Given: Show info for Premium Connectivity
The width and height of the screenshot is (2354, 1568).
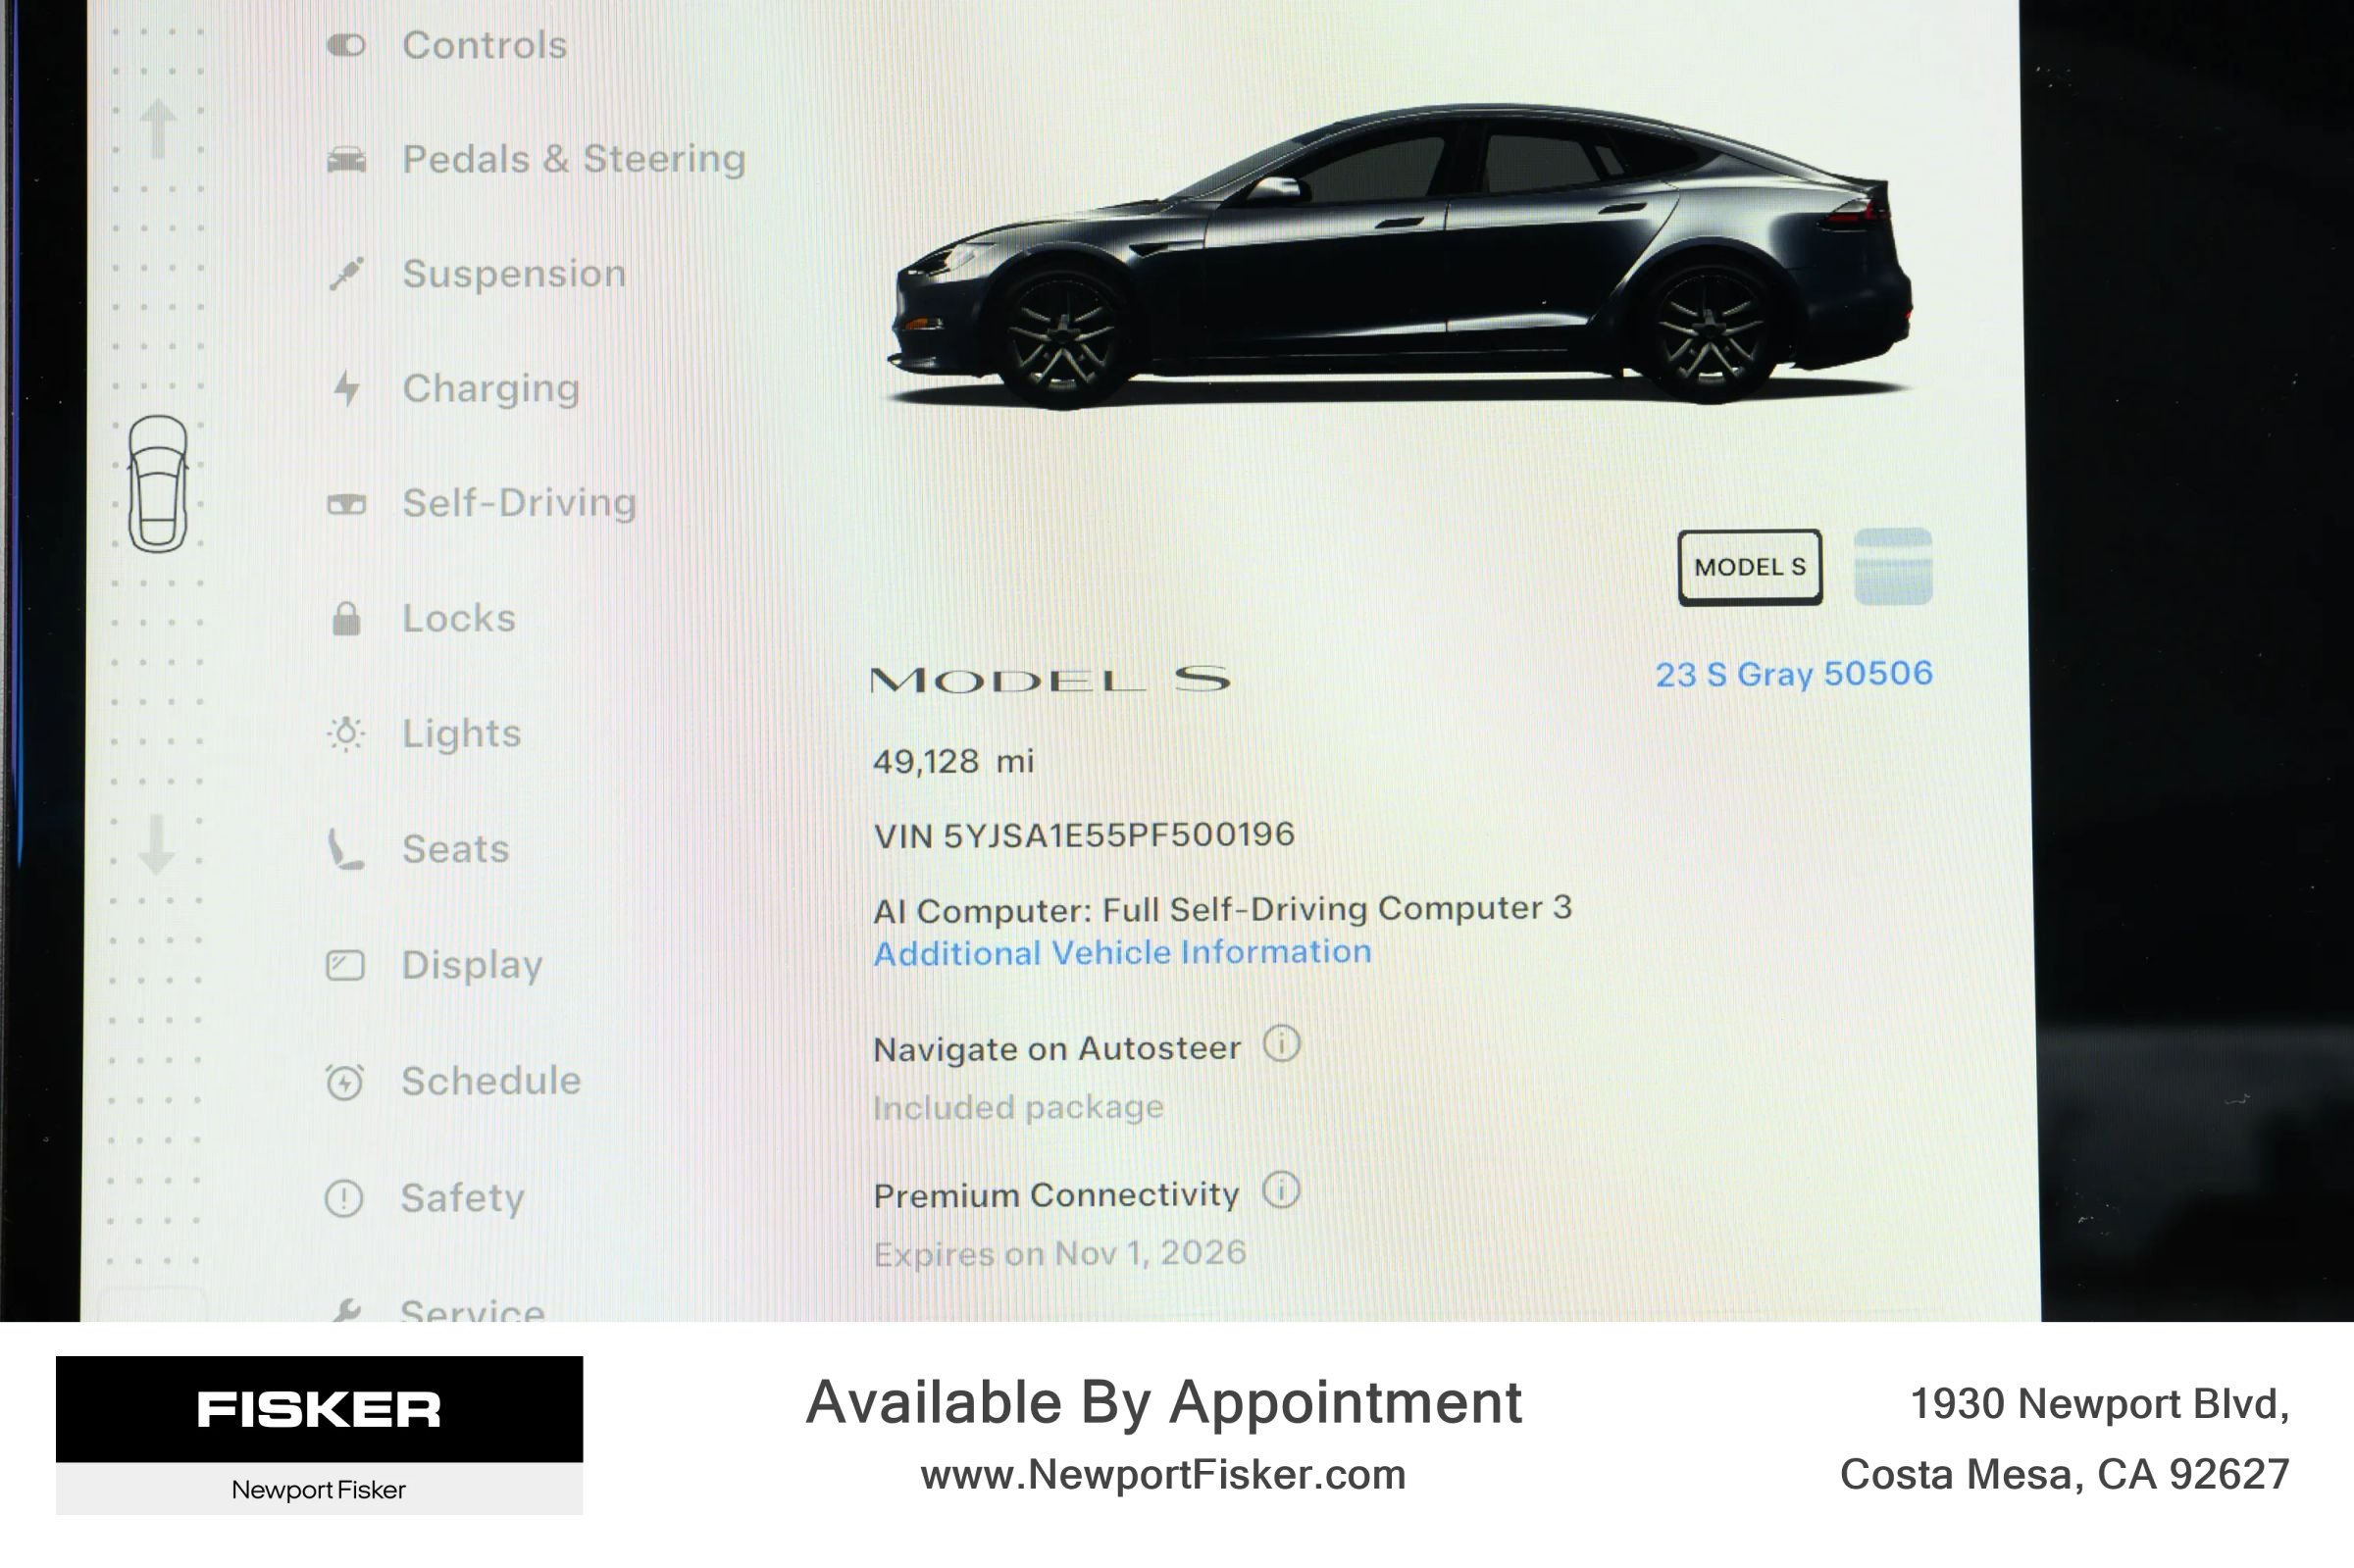Looking at the screenshot, I should point(1281,1190).
